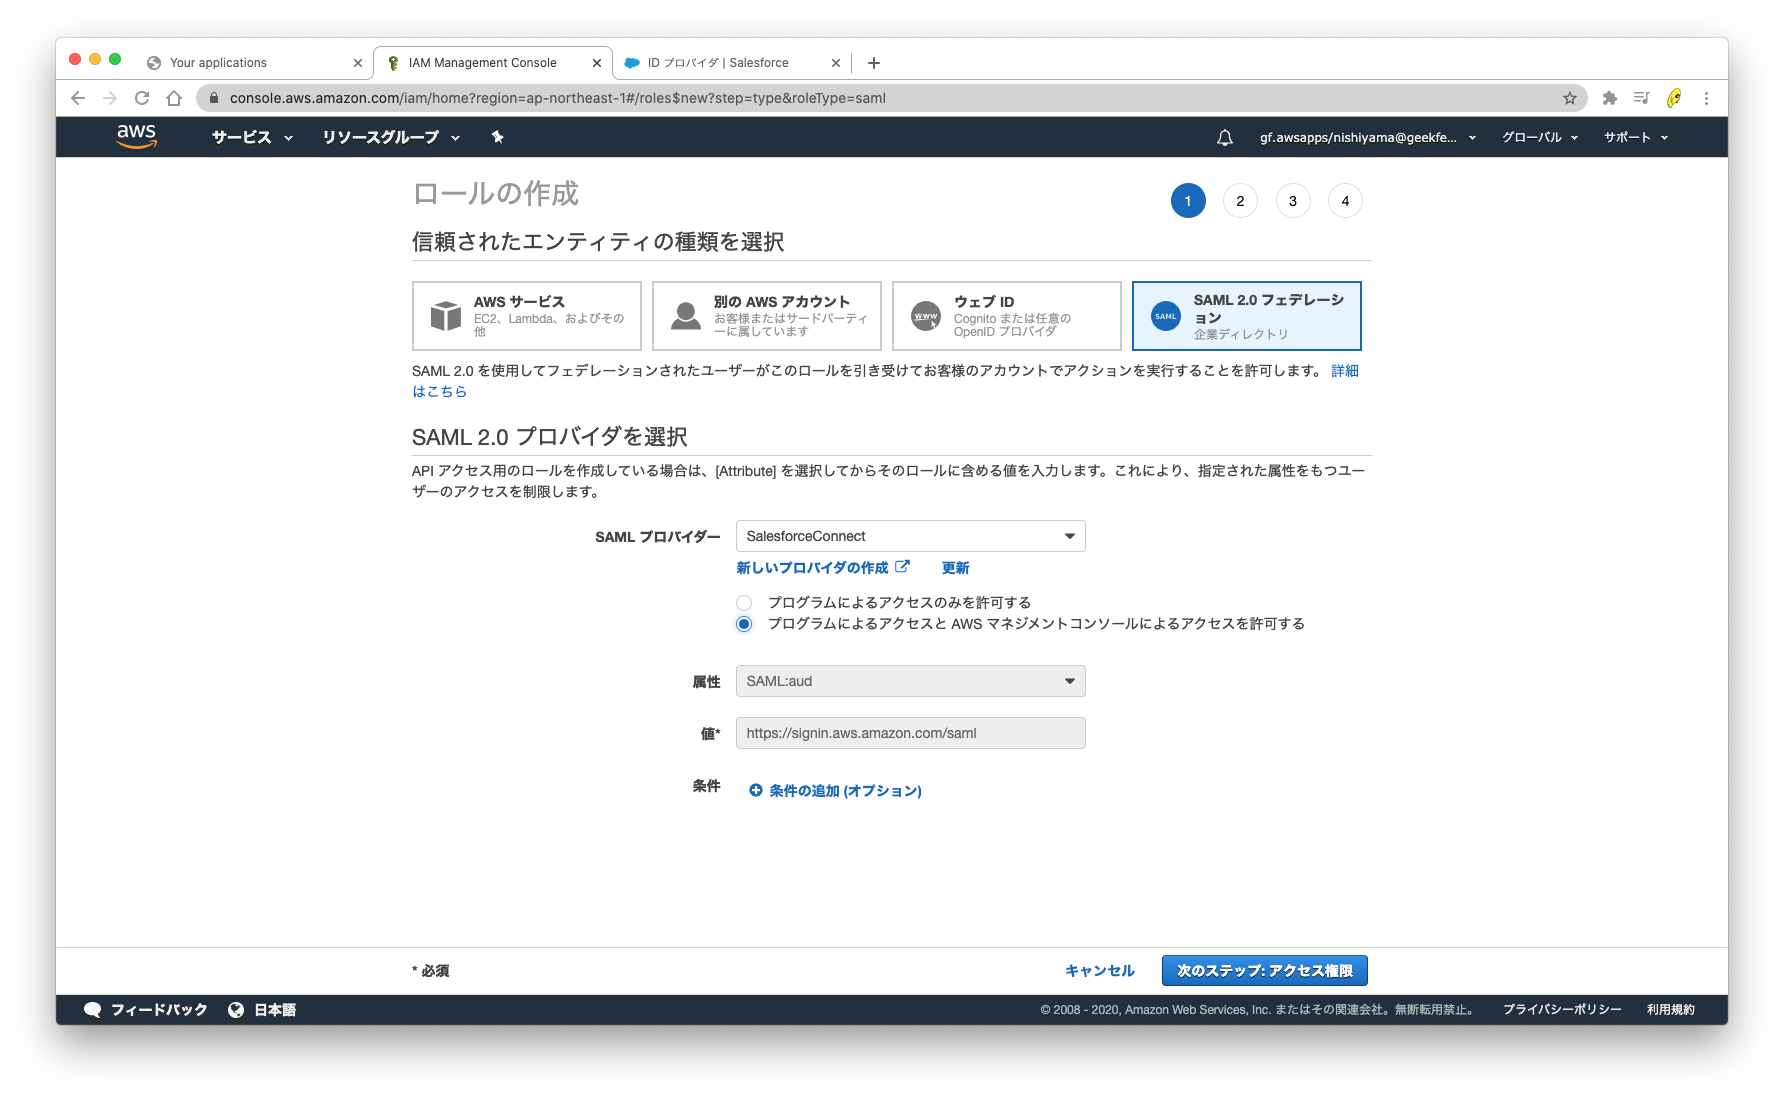1784x1099 pixels.
Task: Select programmatic and AWS console access radio
Action: click(744, 624)
